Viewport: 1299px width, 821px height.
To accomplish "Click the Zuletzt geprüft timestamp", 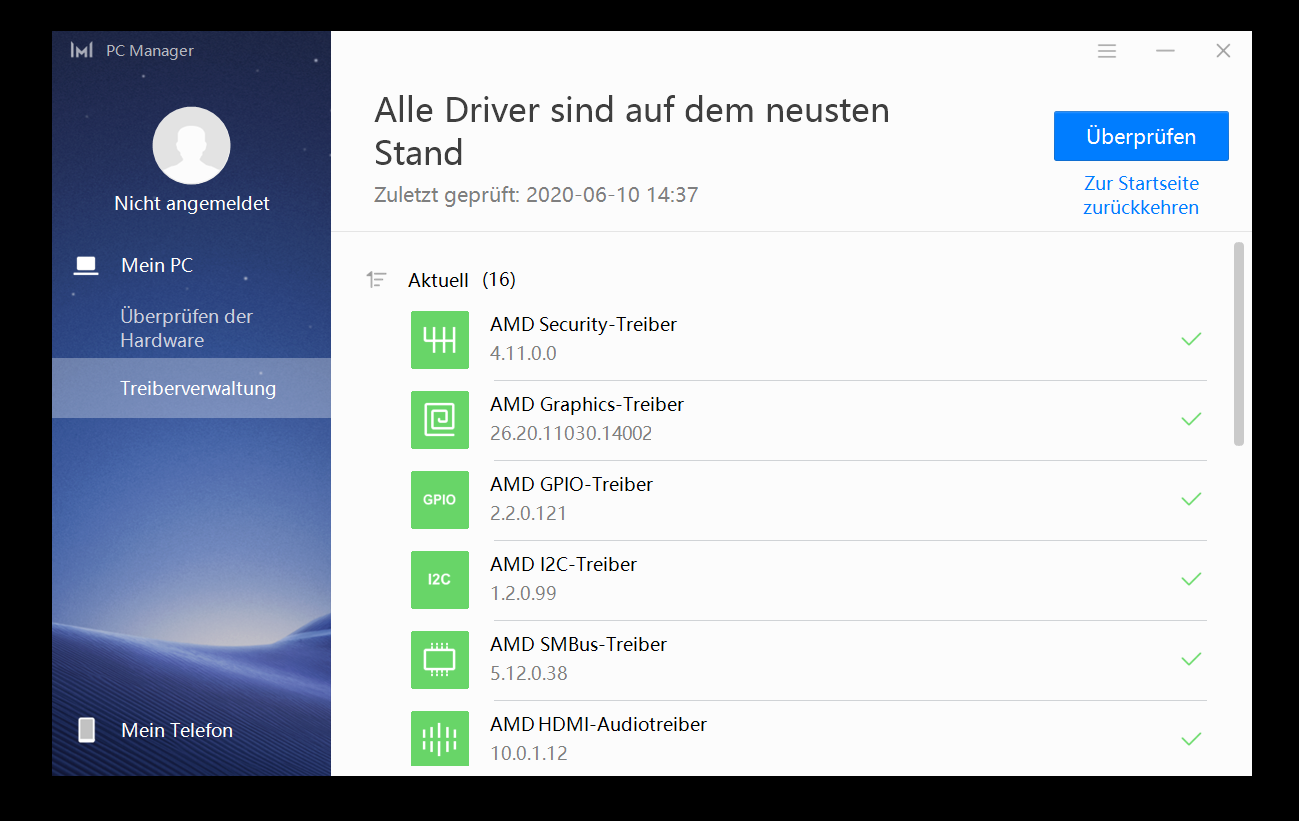I will pos(536,195).
